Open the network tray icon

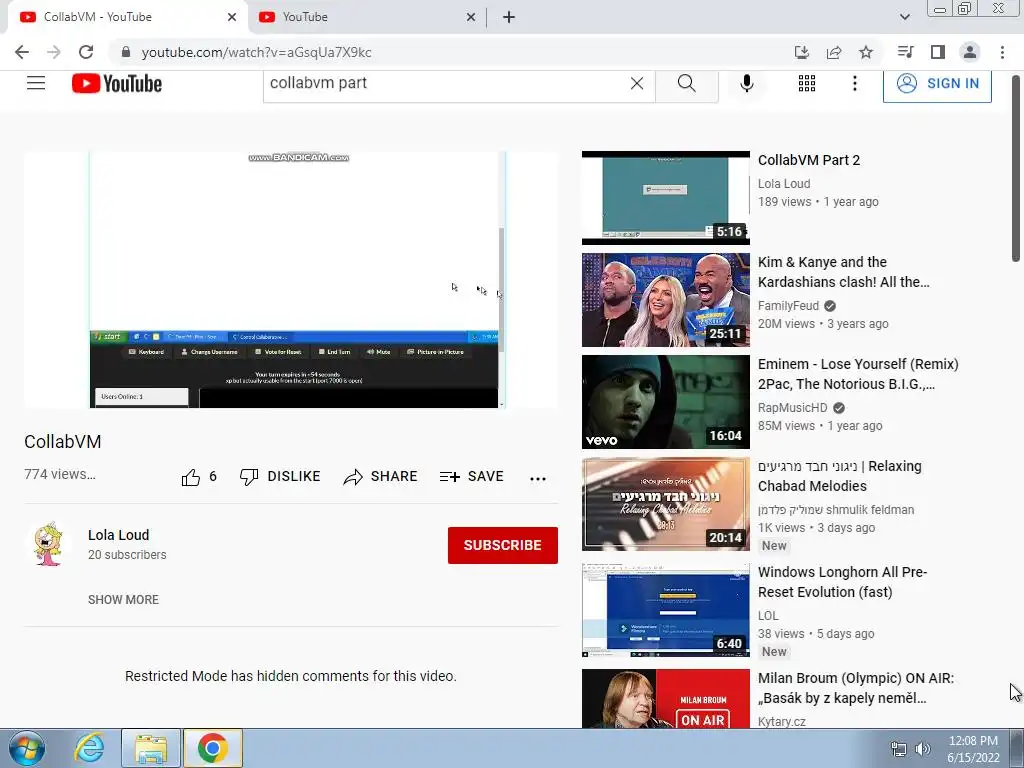click(x=899, y=749)
